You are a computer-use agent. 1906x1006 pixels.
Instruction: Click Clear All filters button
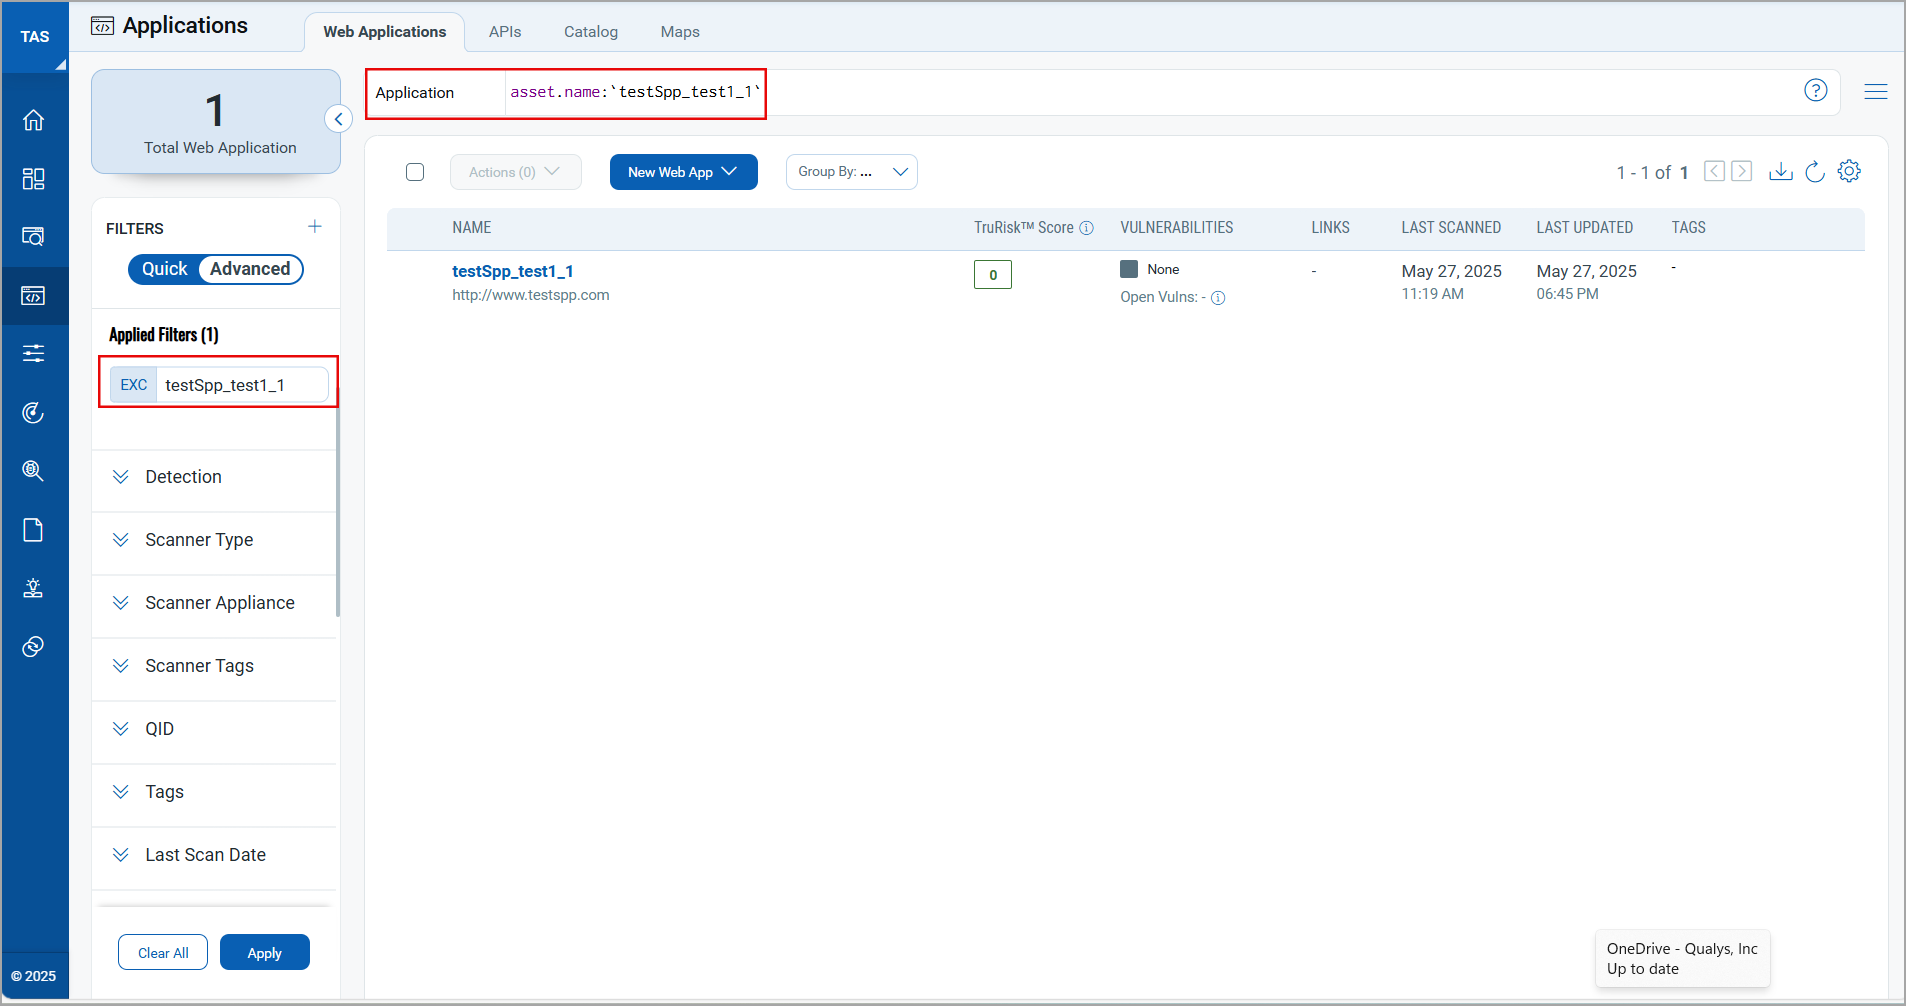[x=163, y=953]
